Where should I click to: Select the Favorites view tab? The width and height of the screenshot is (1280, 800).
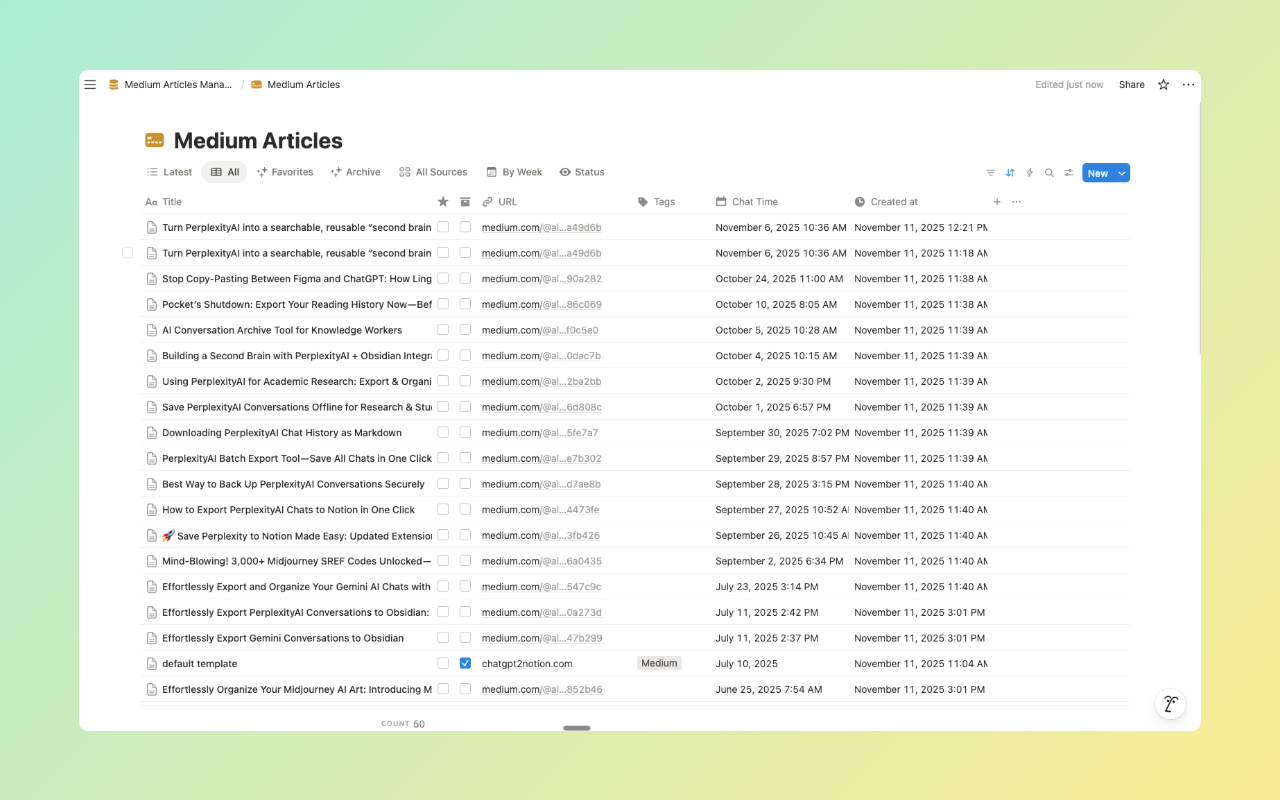coord(285,171)
